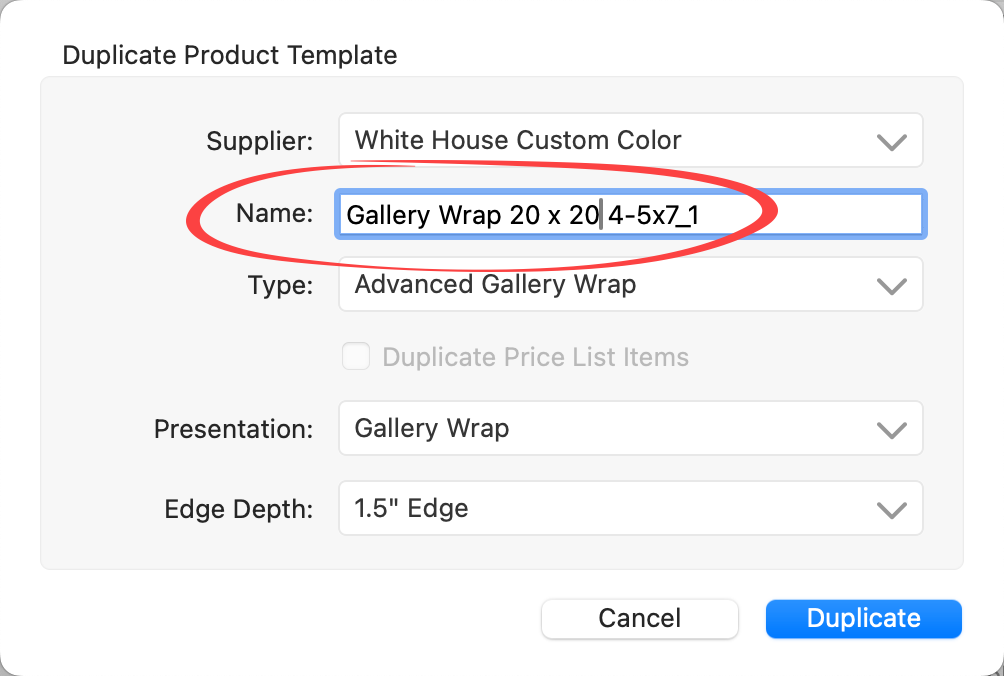Image resolution: width=1004 pixels, height=676 pixels.
Task: Click the "Name:" field label
Action: click(274, 213)
